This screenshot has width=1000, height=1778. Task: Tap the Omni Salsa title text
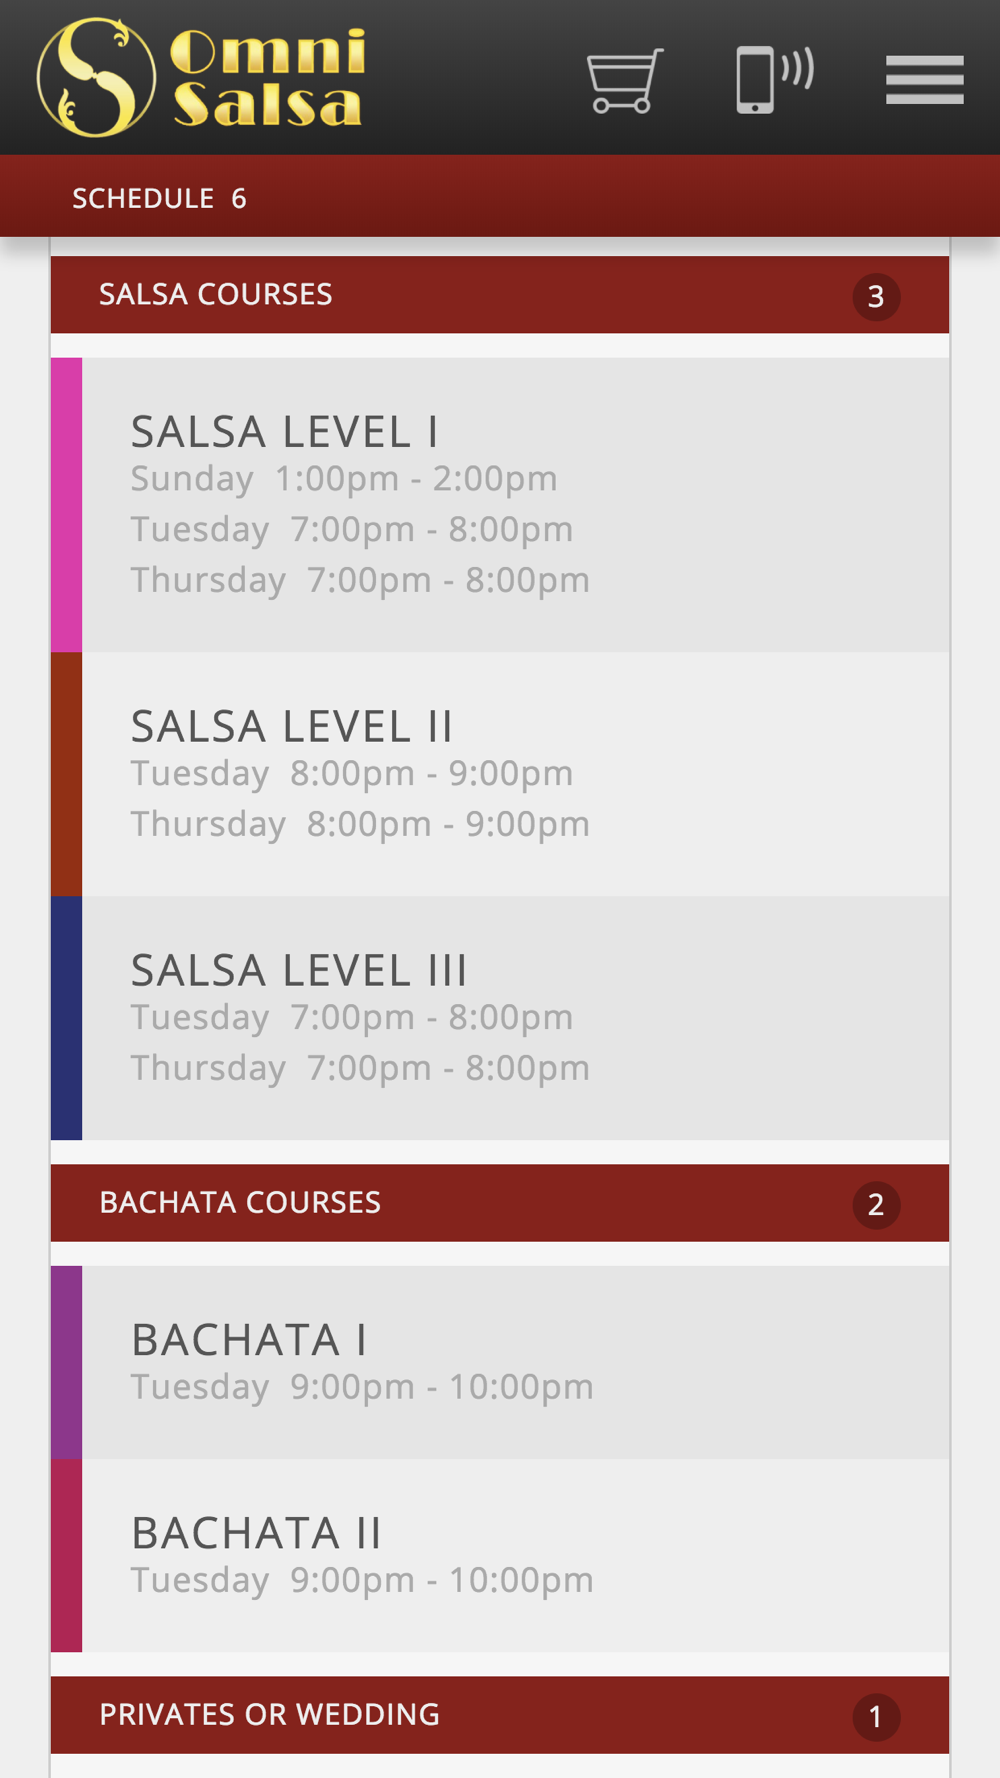tap(267, 78)
